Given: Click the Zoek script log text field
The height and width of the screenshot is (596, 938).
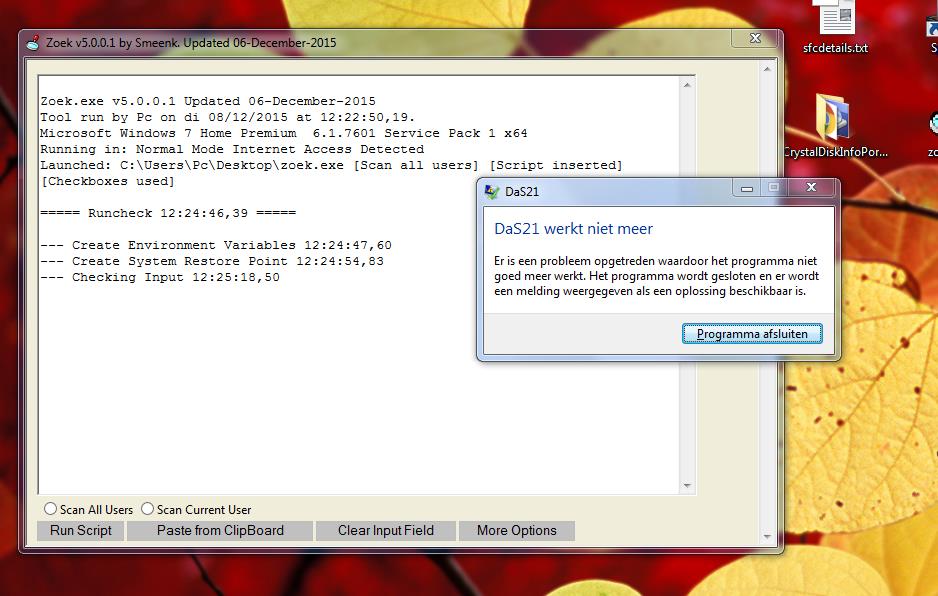Looking at the screenshot, I should (359, 284).
